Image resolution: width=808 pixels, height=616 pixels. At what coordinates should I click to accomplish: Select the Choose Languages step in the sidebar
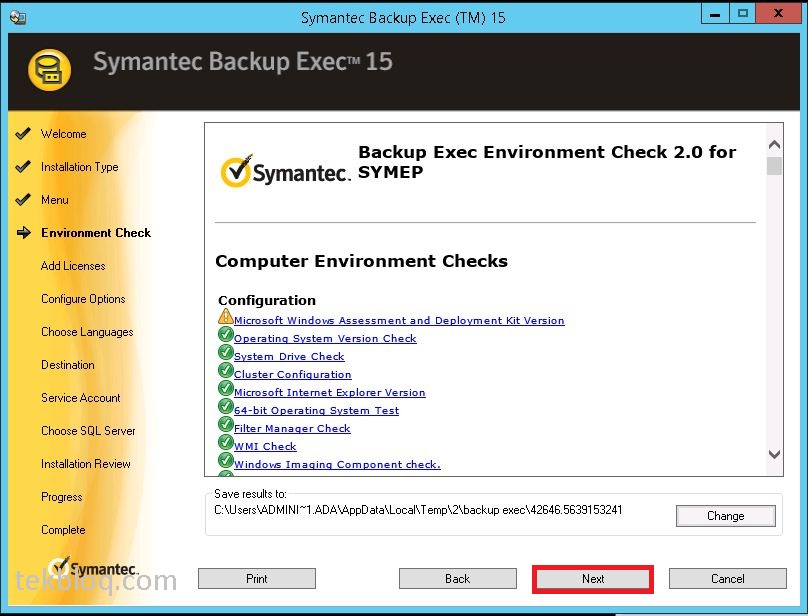(x=87, y=332)
